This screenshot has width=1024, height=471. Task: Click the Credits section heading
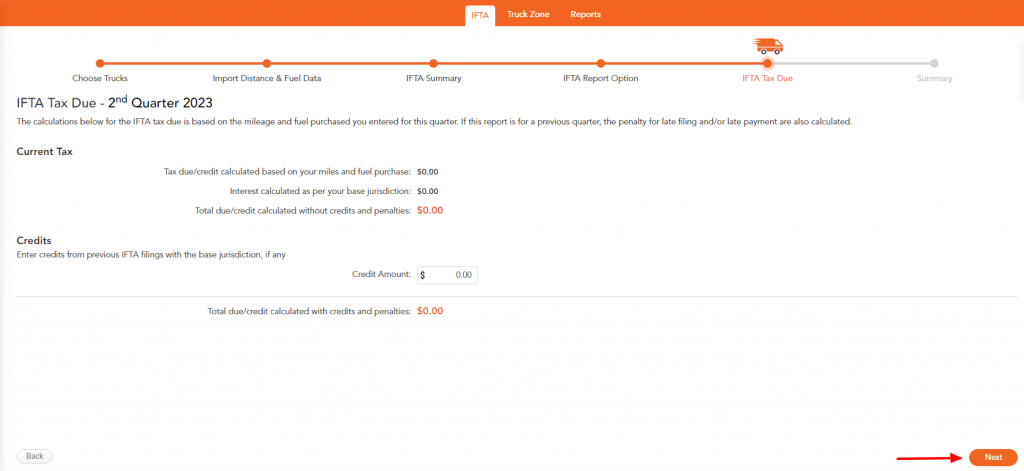click(34, 241)
